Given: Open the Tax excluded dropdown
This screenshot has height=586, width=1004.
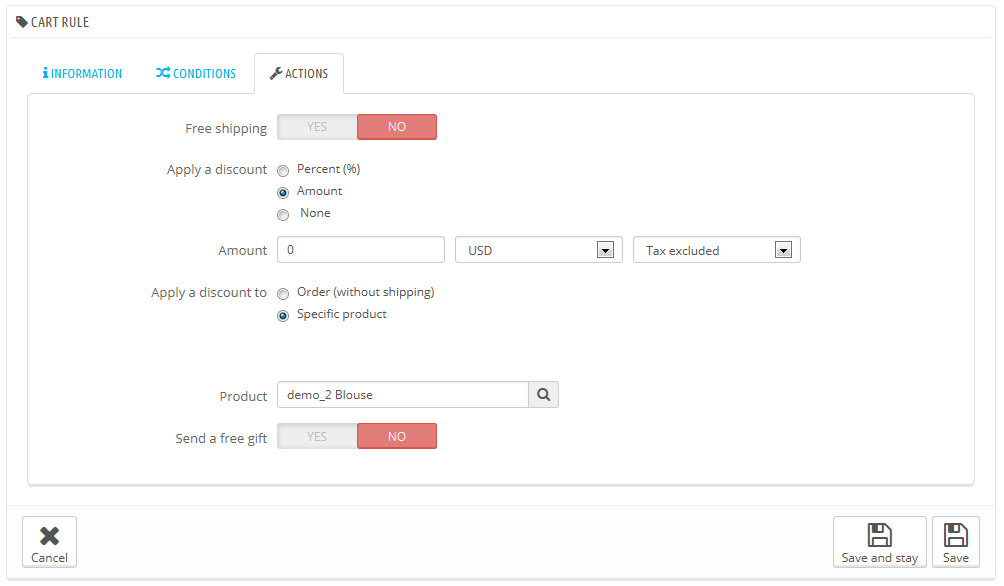Looking at the screenshot, I should coord(717,250).
